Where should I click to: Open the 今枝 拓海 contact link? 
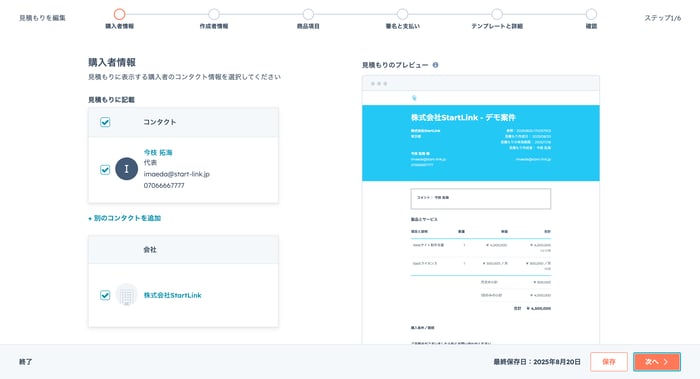coord(158,152)
